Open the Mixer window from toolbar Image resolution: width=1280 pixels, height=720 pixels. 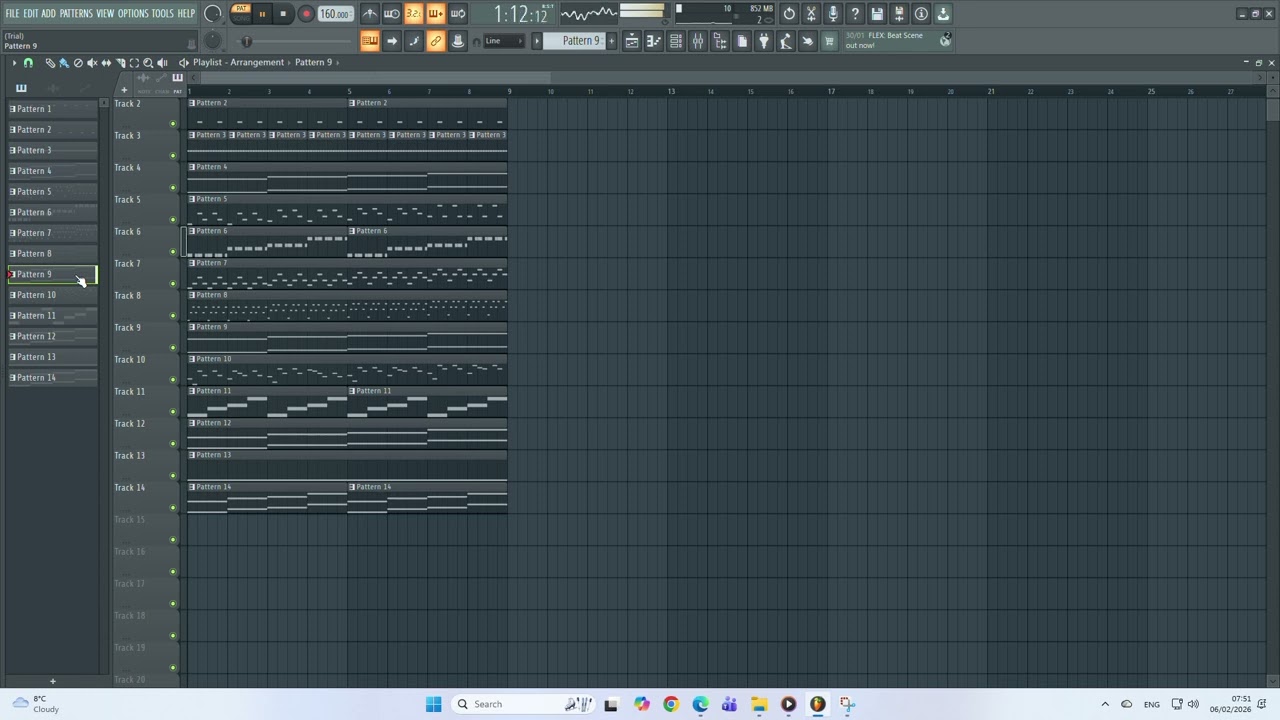(x=698, y=41)
